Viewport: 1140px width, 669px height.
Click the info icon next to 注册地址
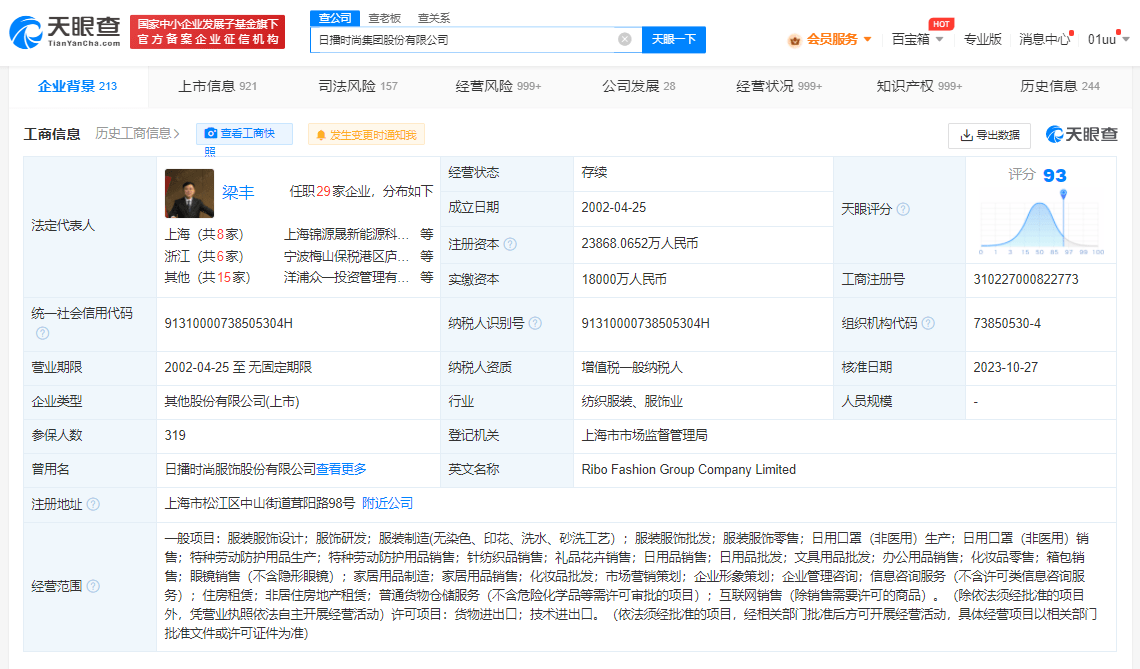(x=93, y=504)
